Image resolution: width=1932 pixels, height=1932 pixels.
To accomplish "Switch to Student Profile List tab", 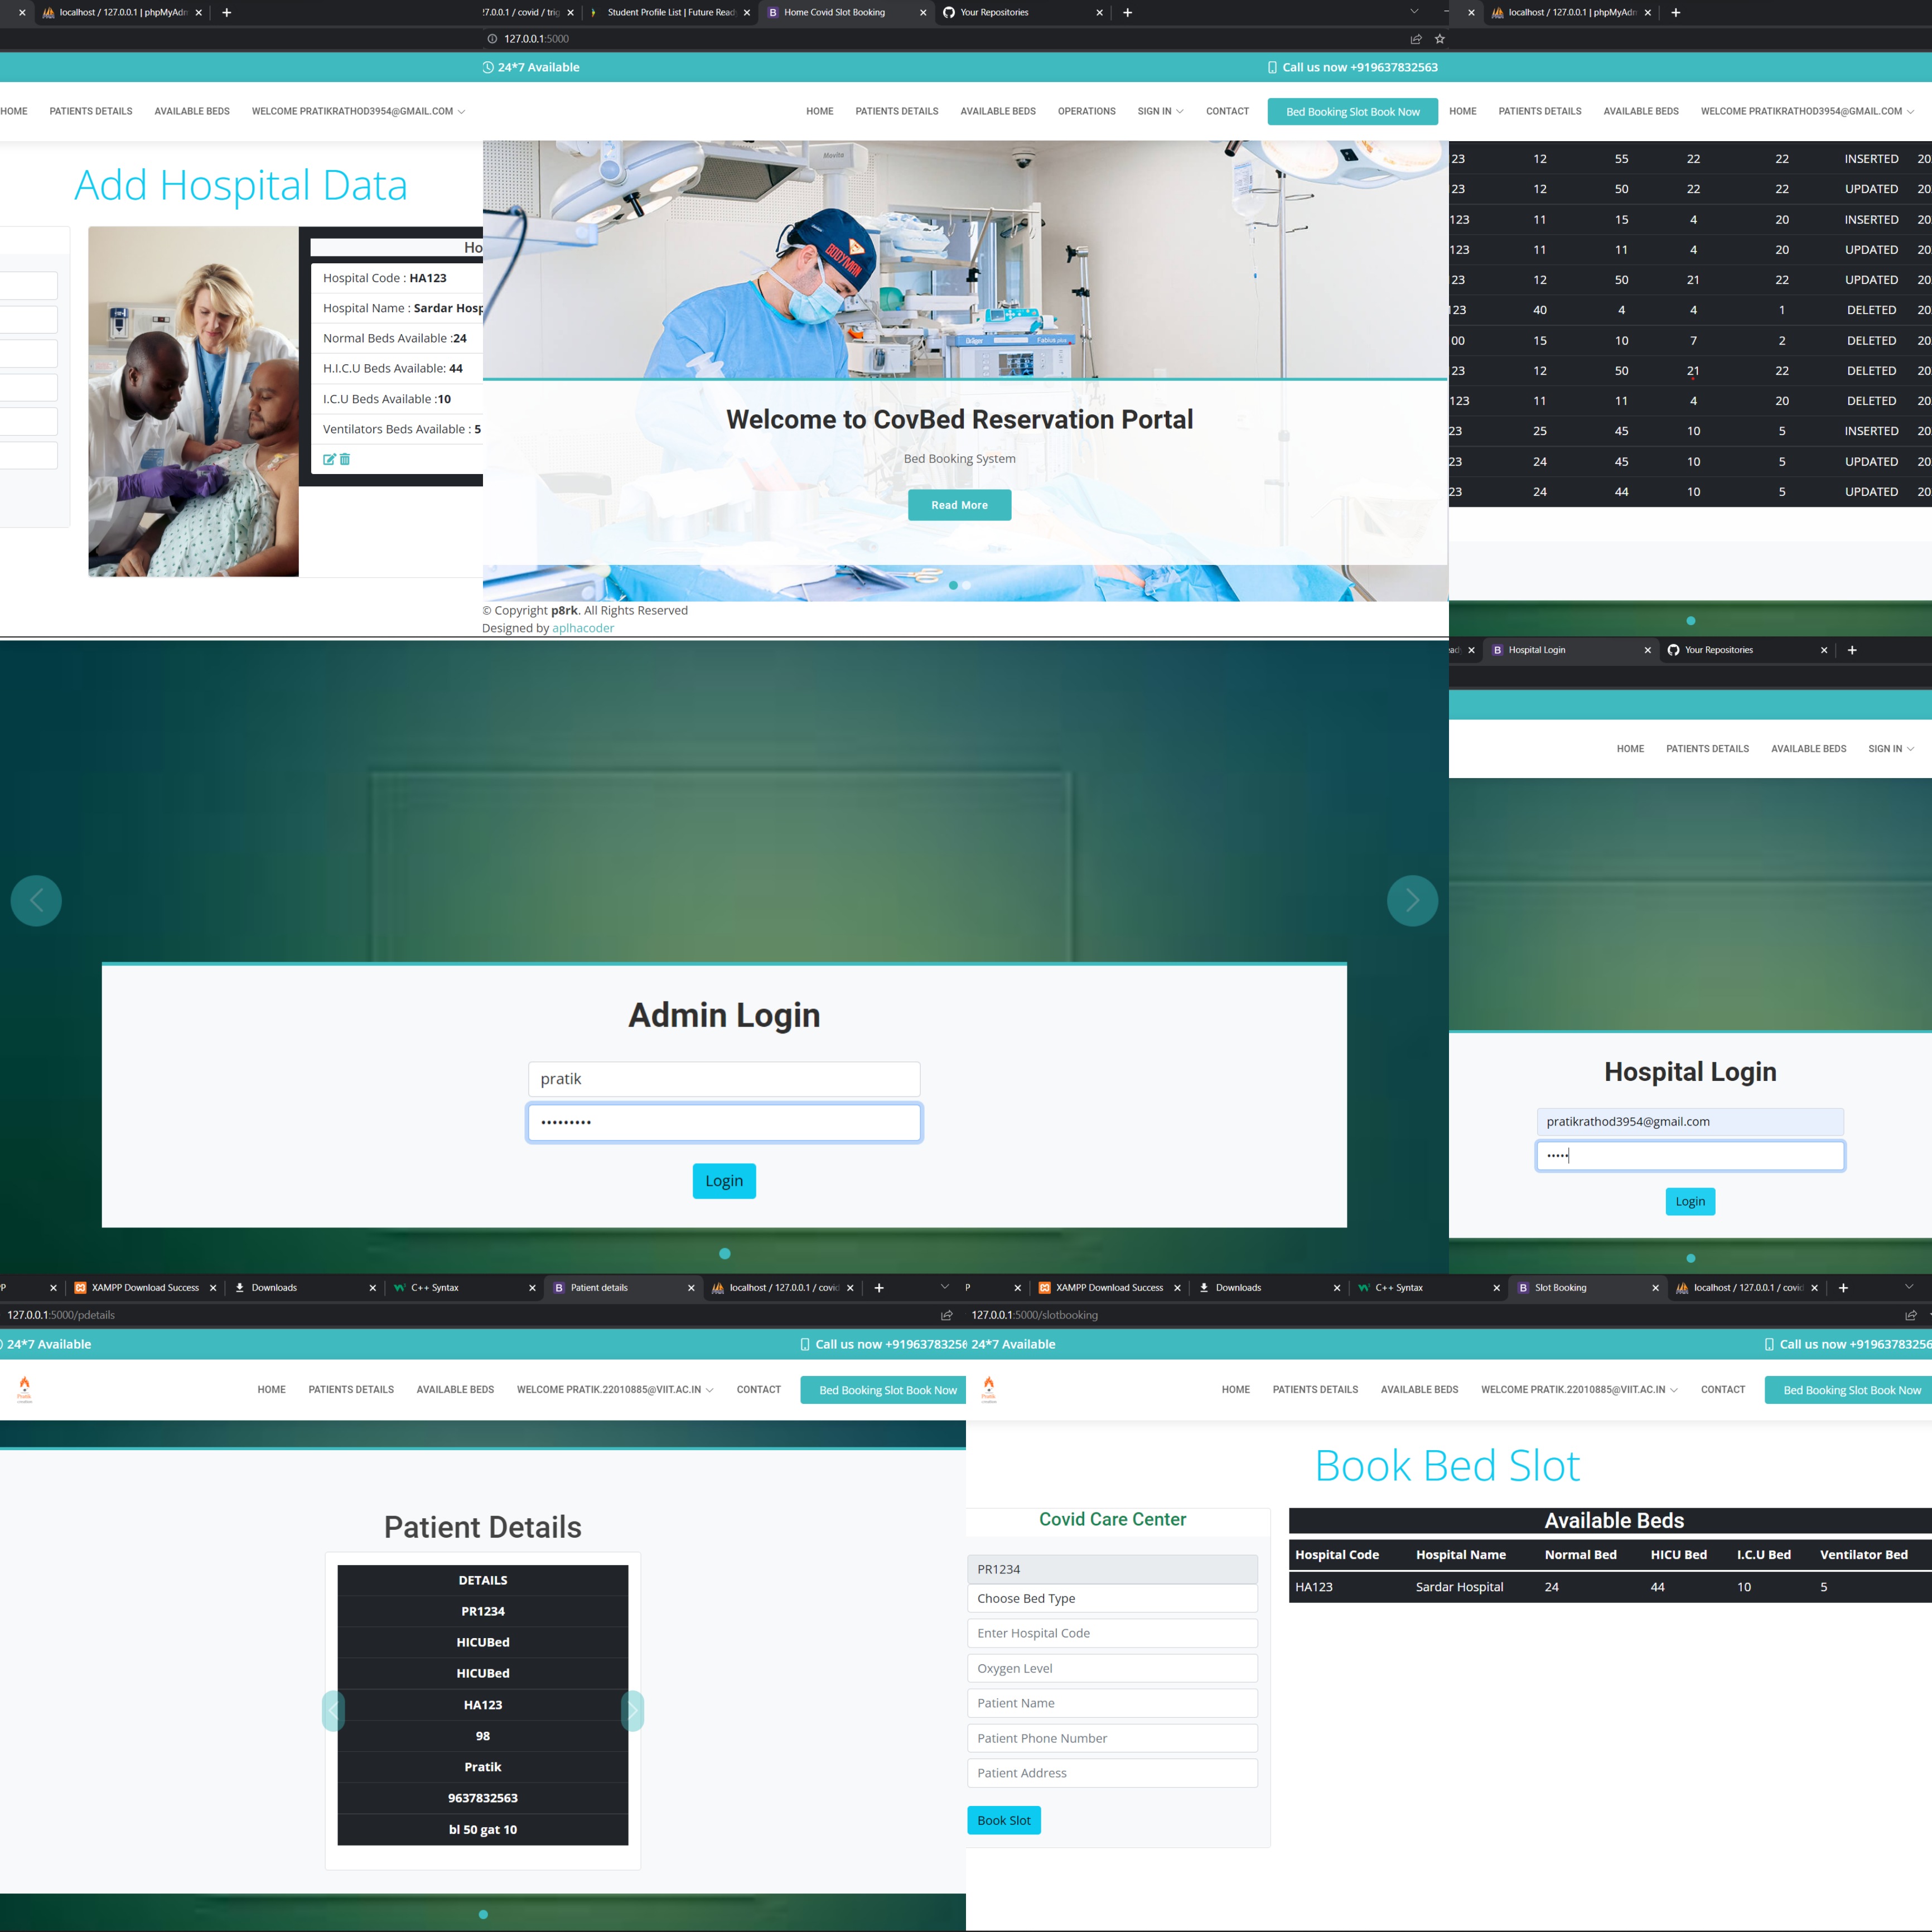I will (670, 13).
